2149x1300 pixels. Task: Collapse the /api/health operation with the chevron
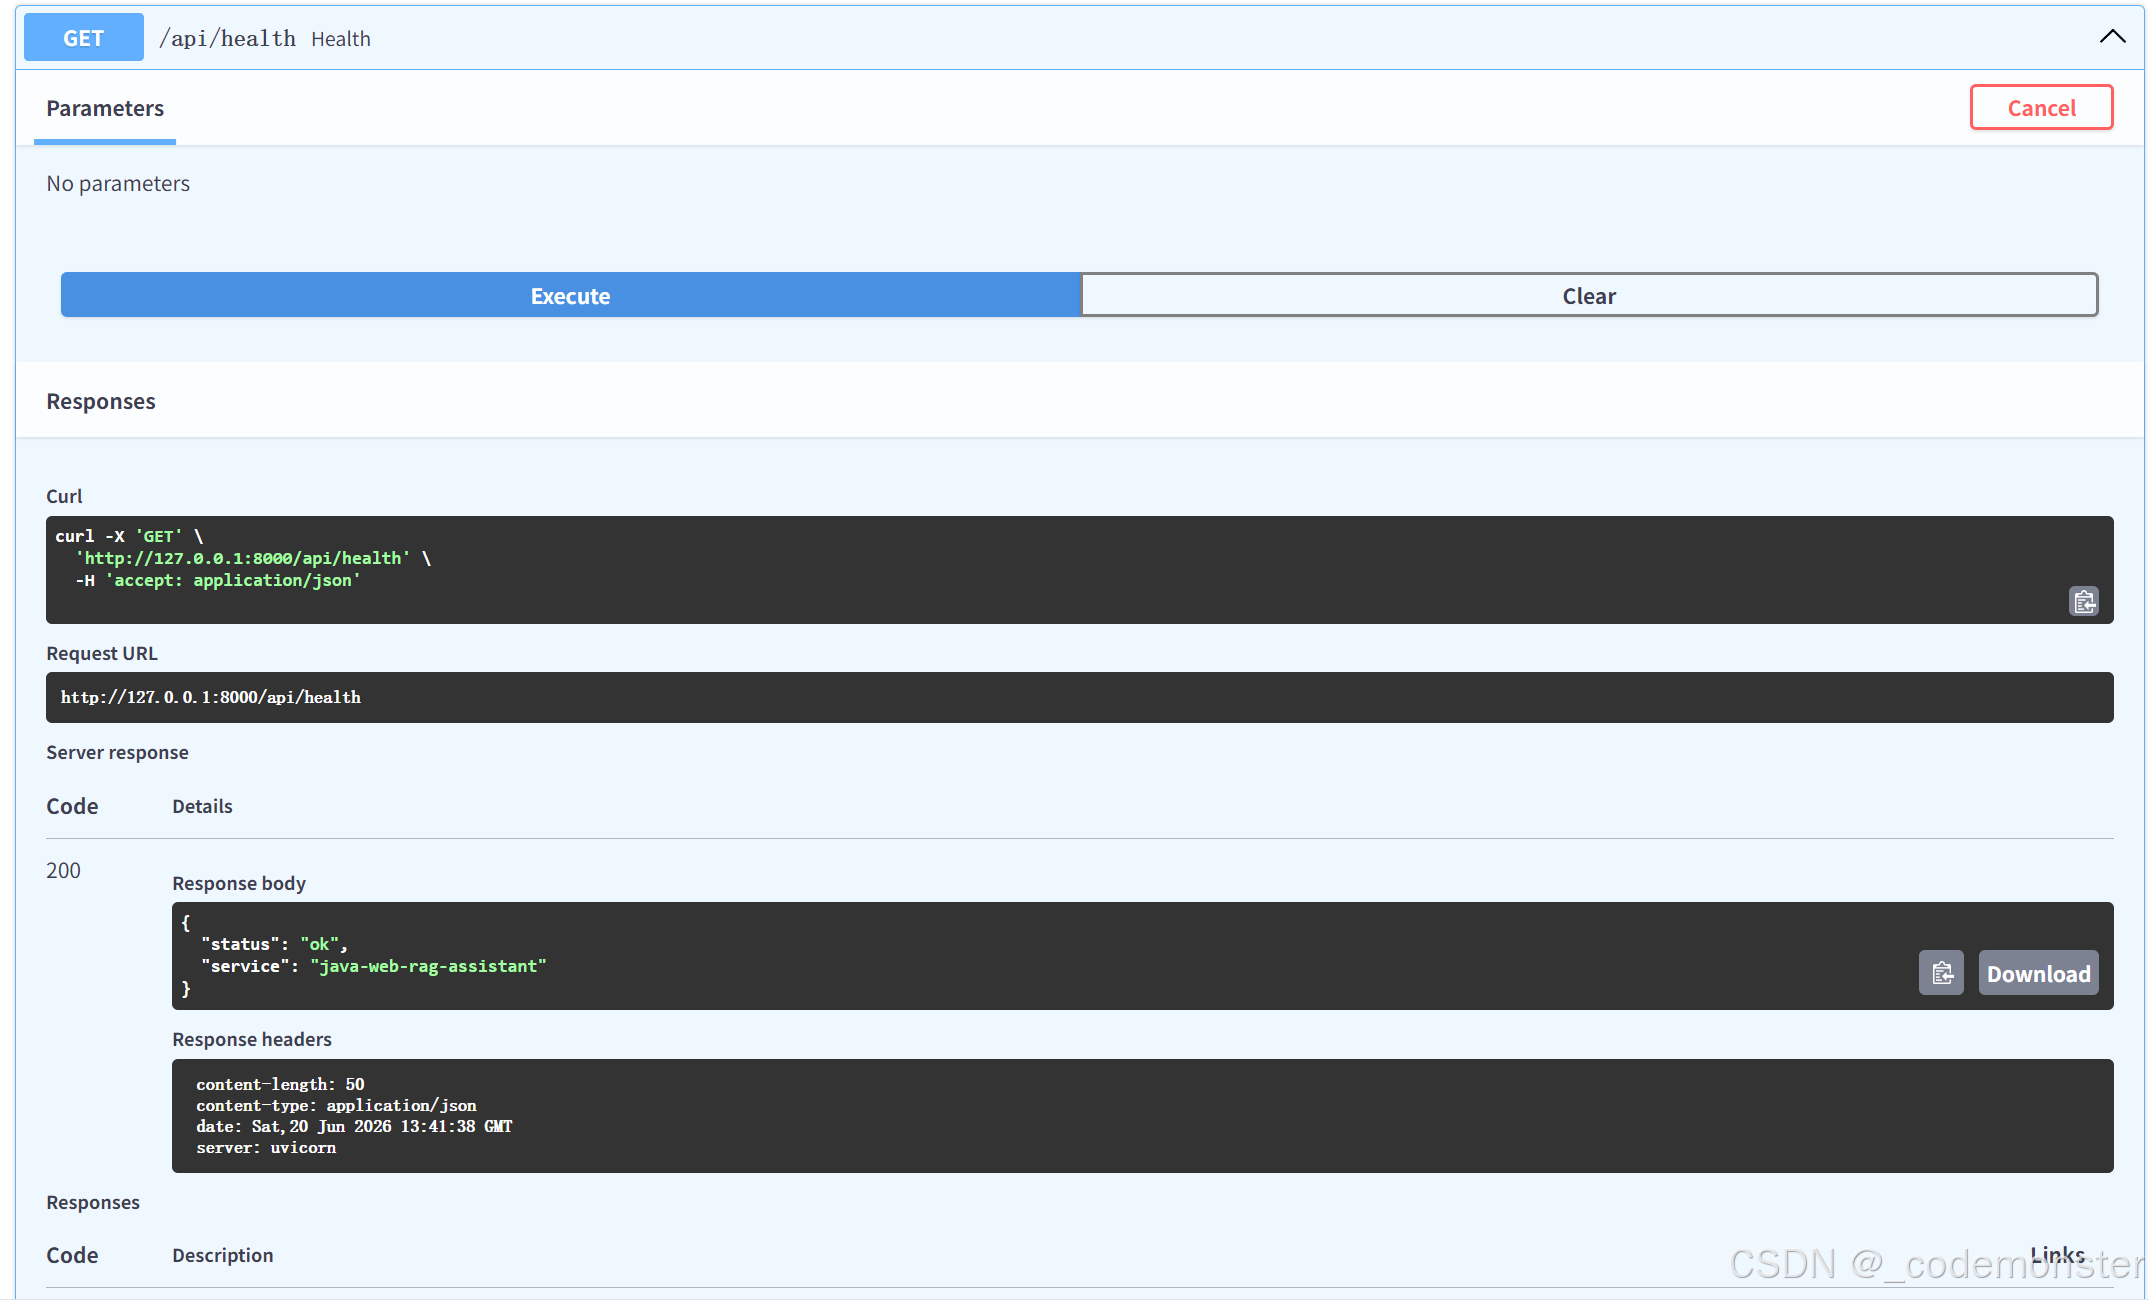click(2112, 37)
